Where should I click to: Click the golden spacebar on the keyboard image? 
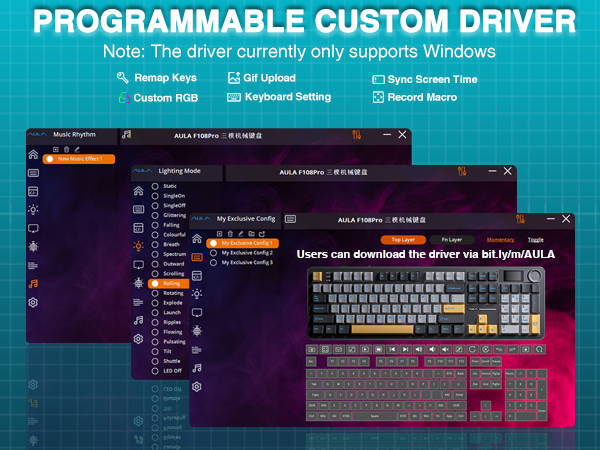click(382, 329)
